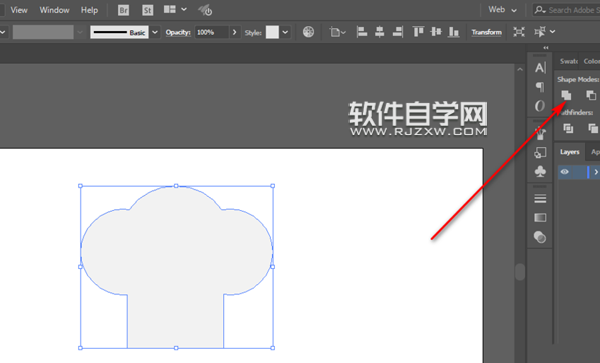Open the OpenType panel icon
The height and width of the screenshot is (363, 600).
[540, 106]
